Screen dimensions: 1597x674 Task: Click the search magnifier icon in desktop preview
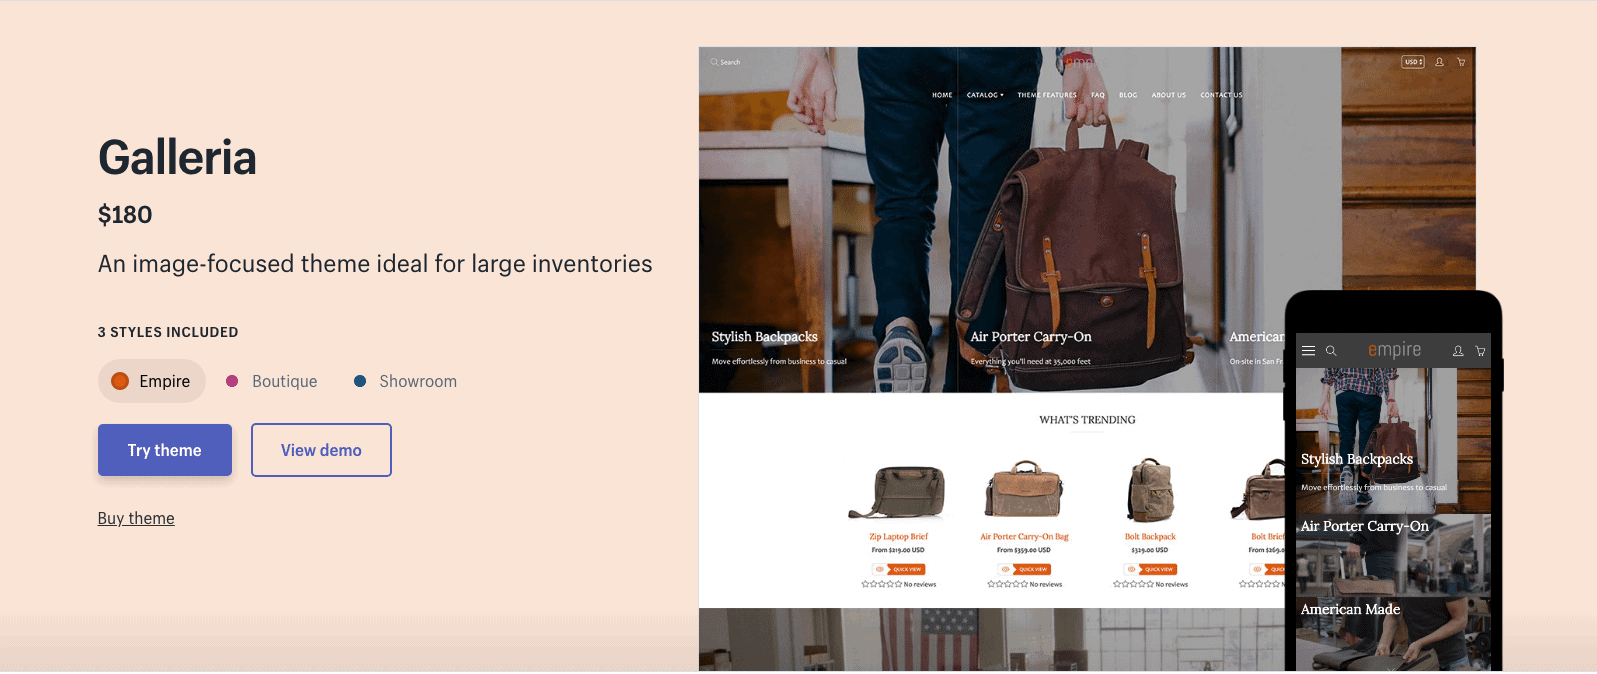pos(714,62)
